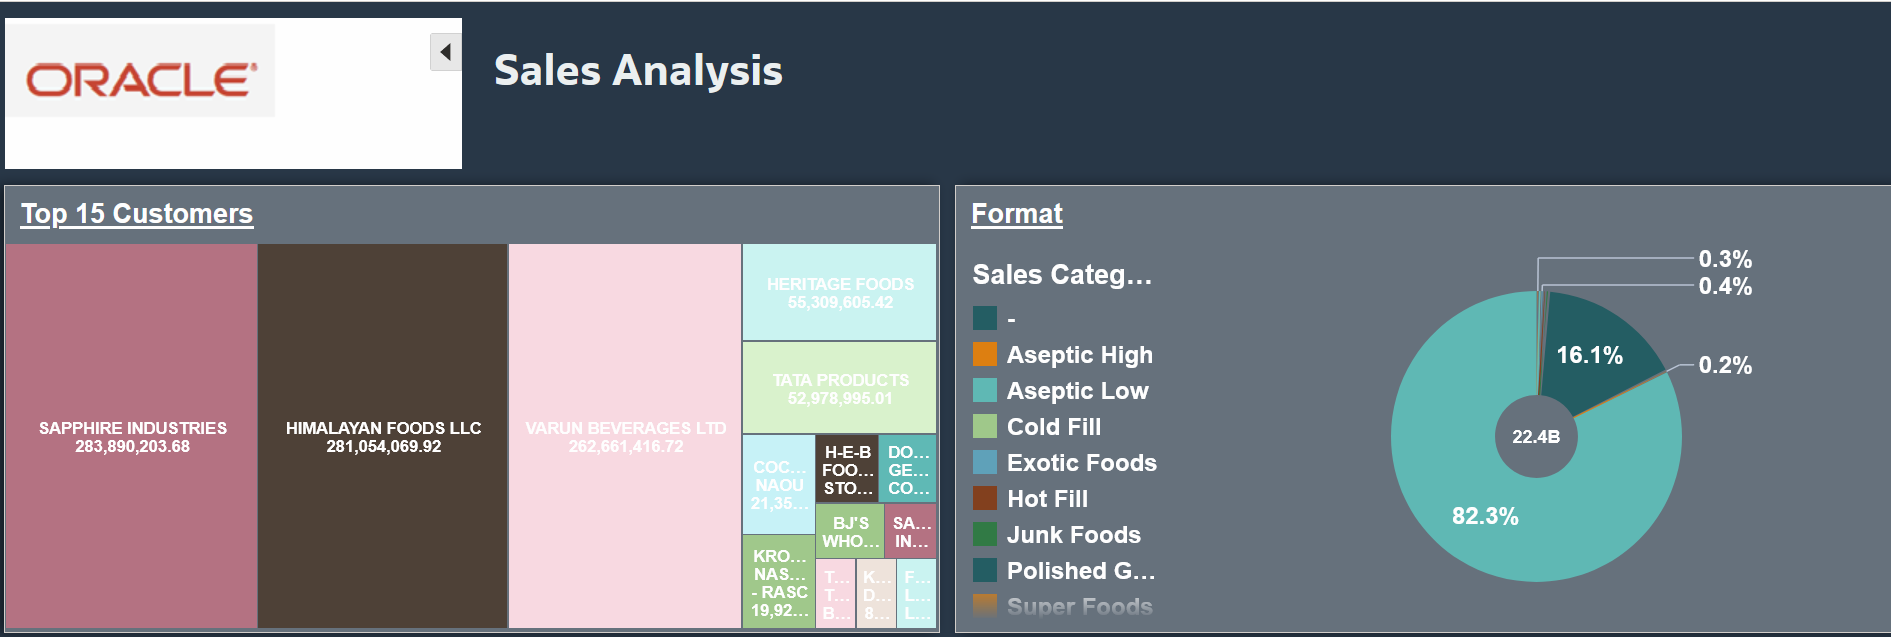Click the Aseptic High orange legend swatch

pyautogui.click(x=985, y=354)
